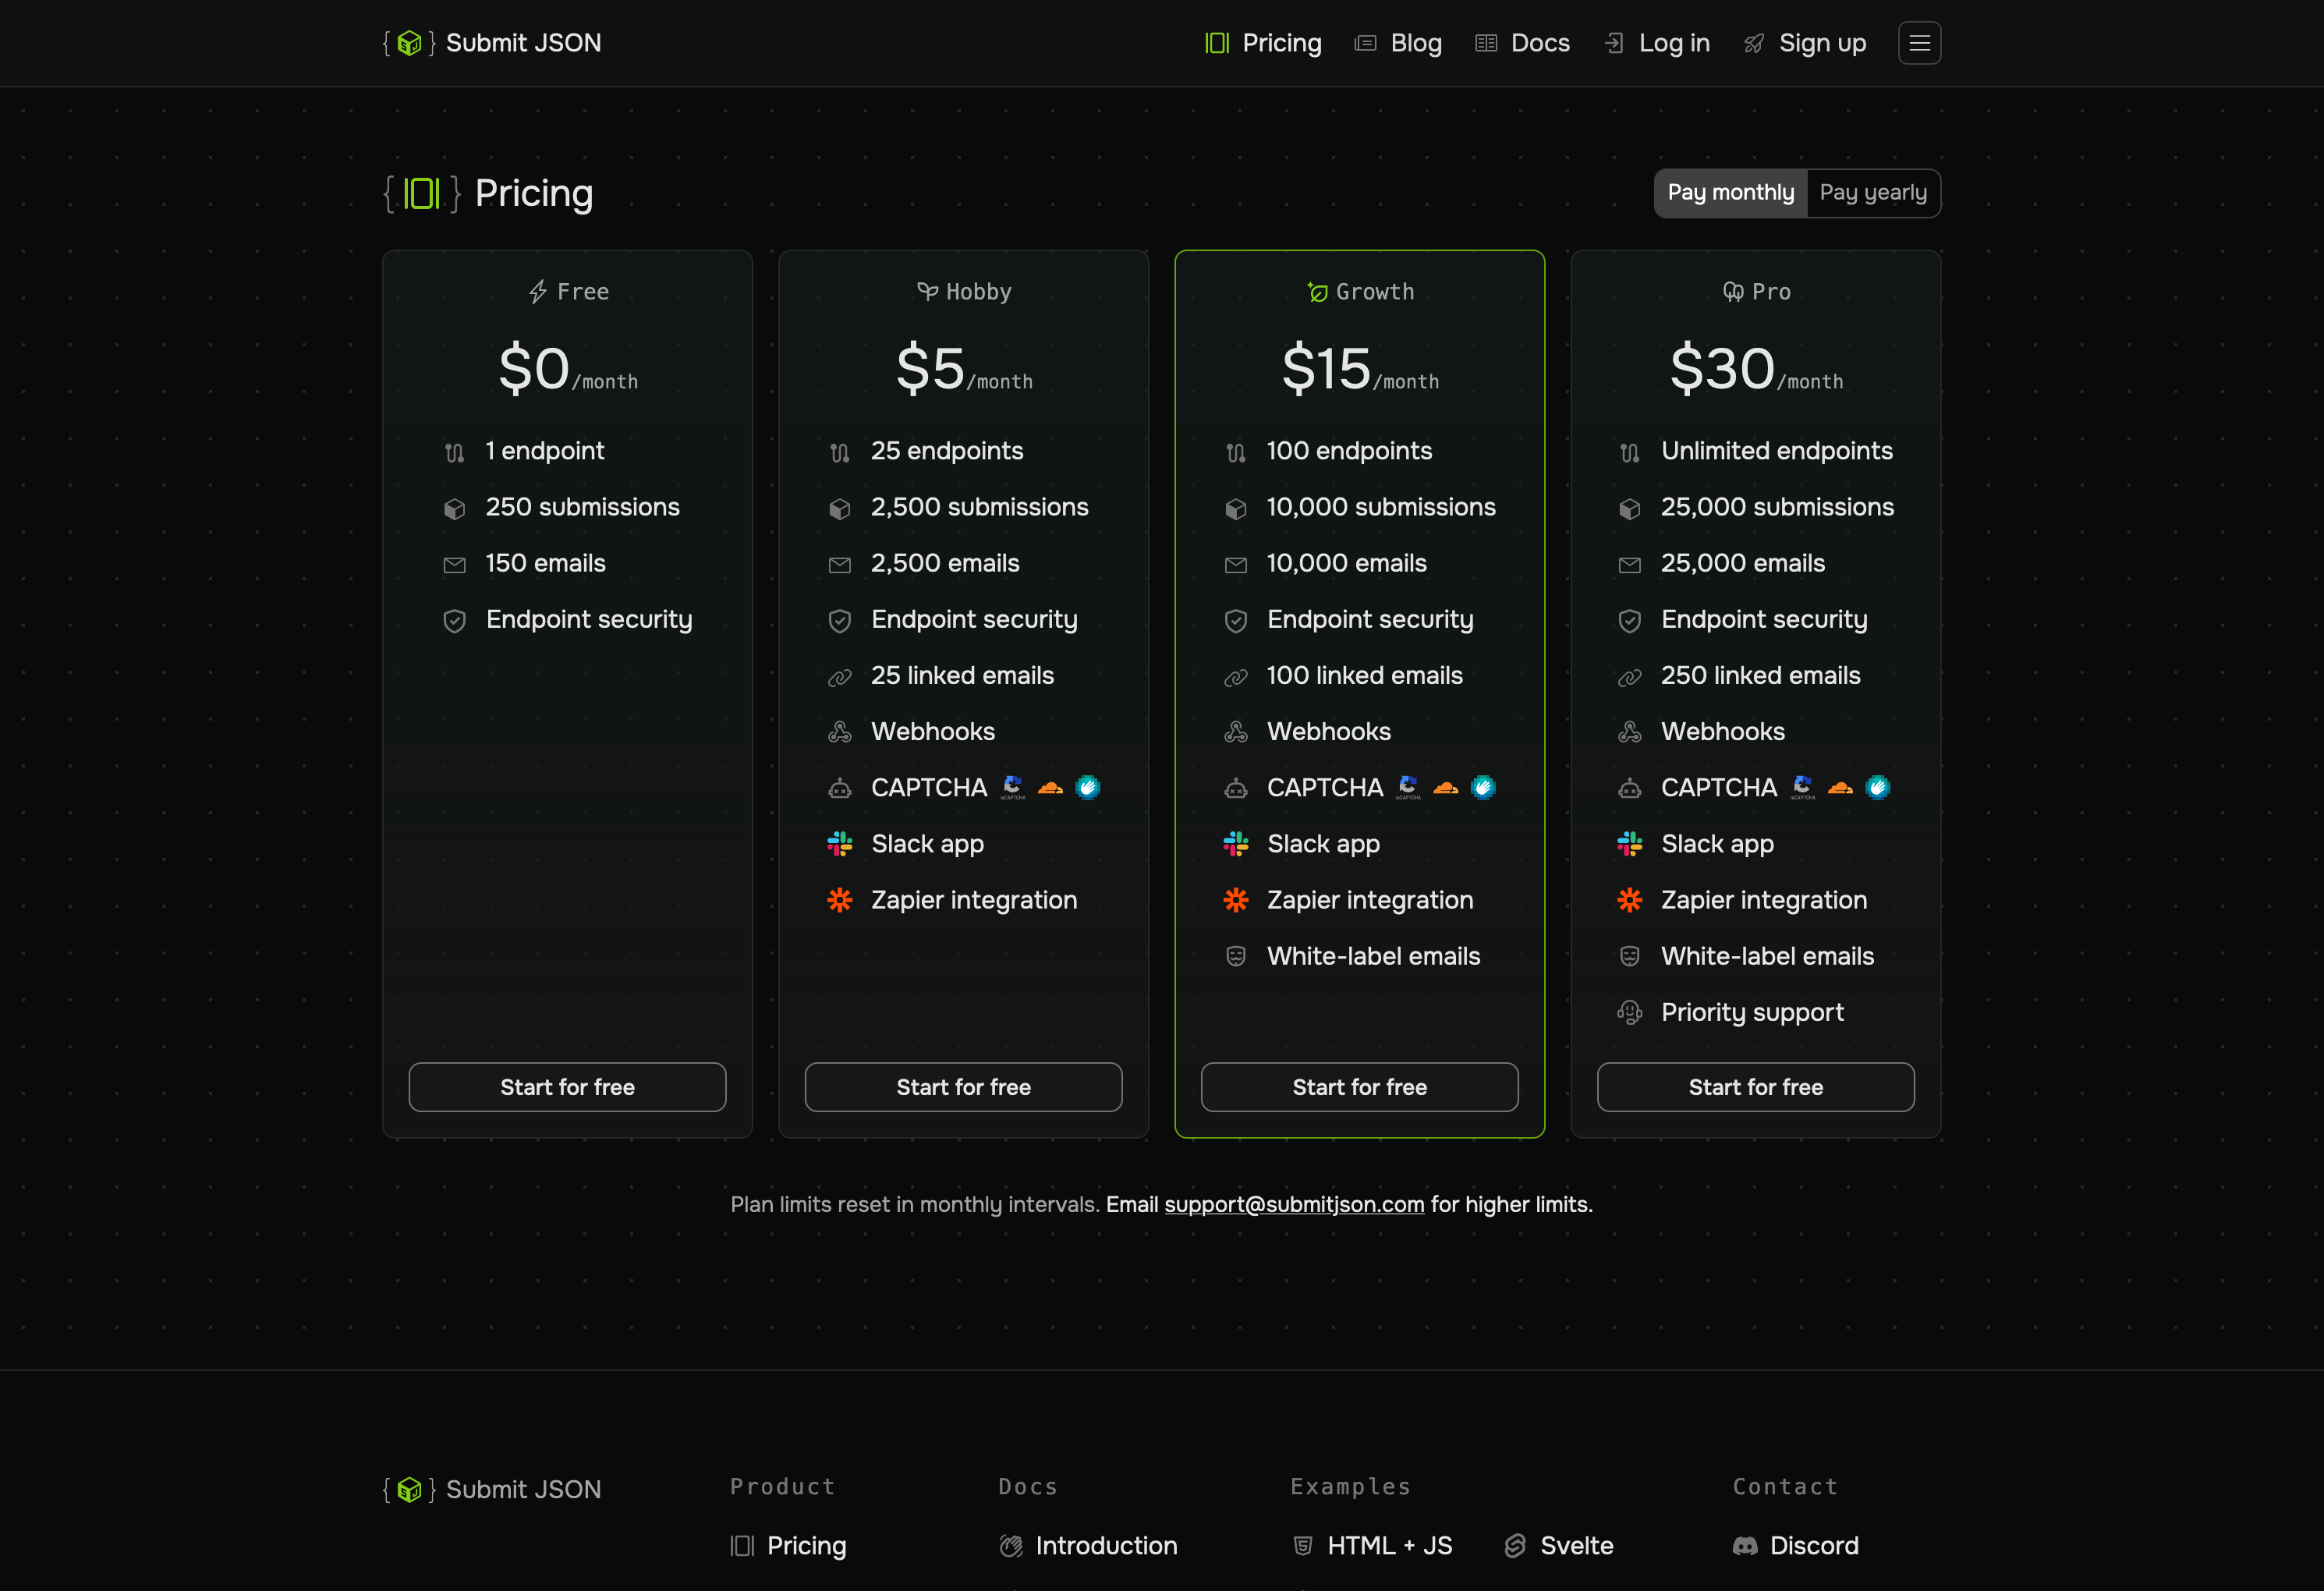Open Introduction link in footer Docs
Viewport: 2324px width, 1591px height.
click(1105, 1546)
